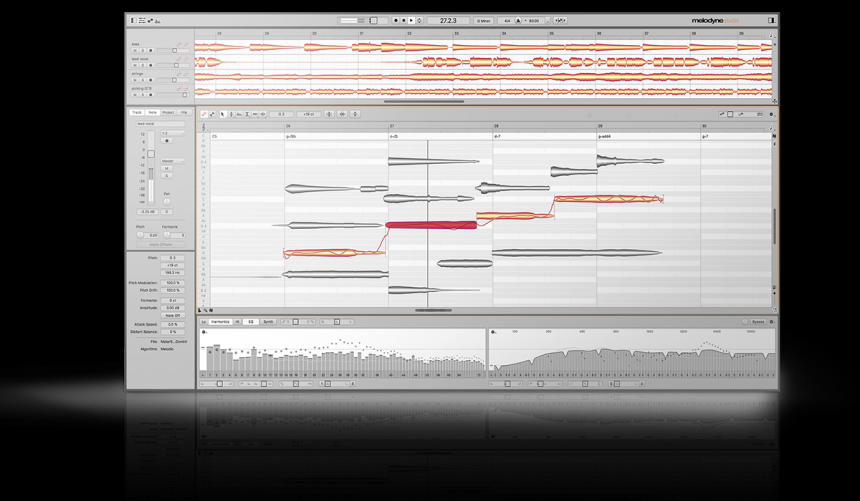This screenshot has width=860, height=501.
Task: Click the Autostretch icon right of tempo
Action: pyautogui.click(x=561, y=20)
